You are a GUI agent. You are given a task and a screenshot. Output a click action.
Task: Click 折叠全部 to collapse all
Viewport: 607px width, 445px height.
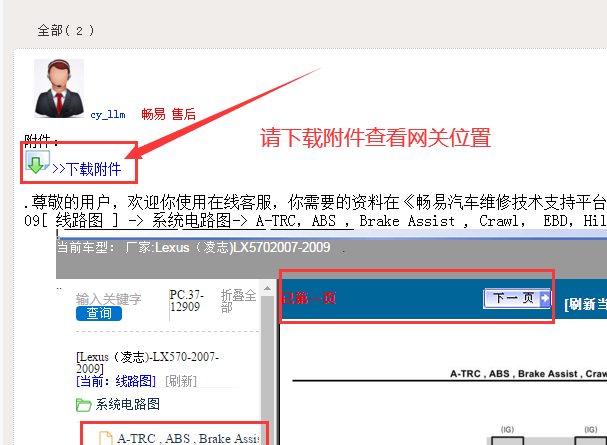pyautogui.click(x=238, y=301)
